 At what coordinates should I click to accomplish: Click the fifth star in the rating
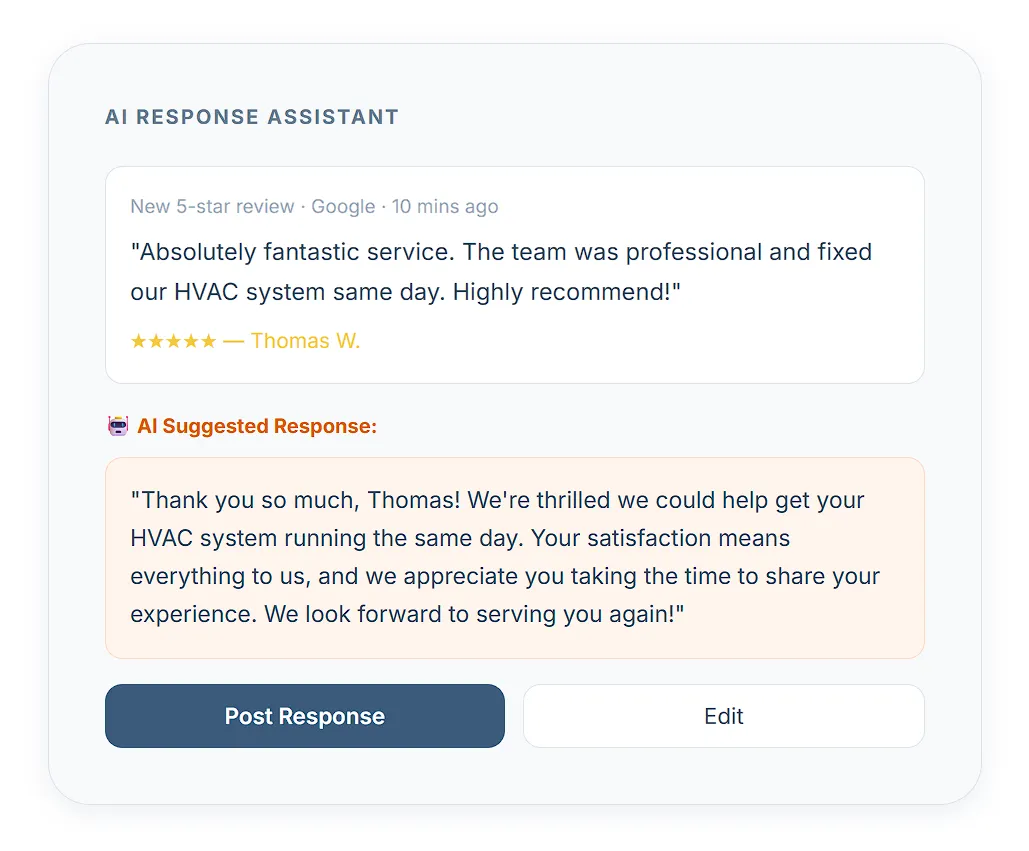tap(208, 341)
